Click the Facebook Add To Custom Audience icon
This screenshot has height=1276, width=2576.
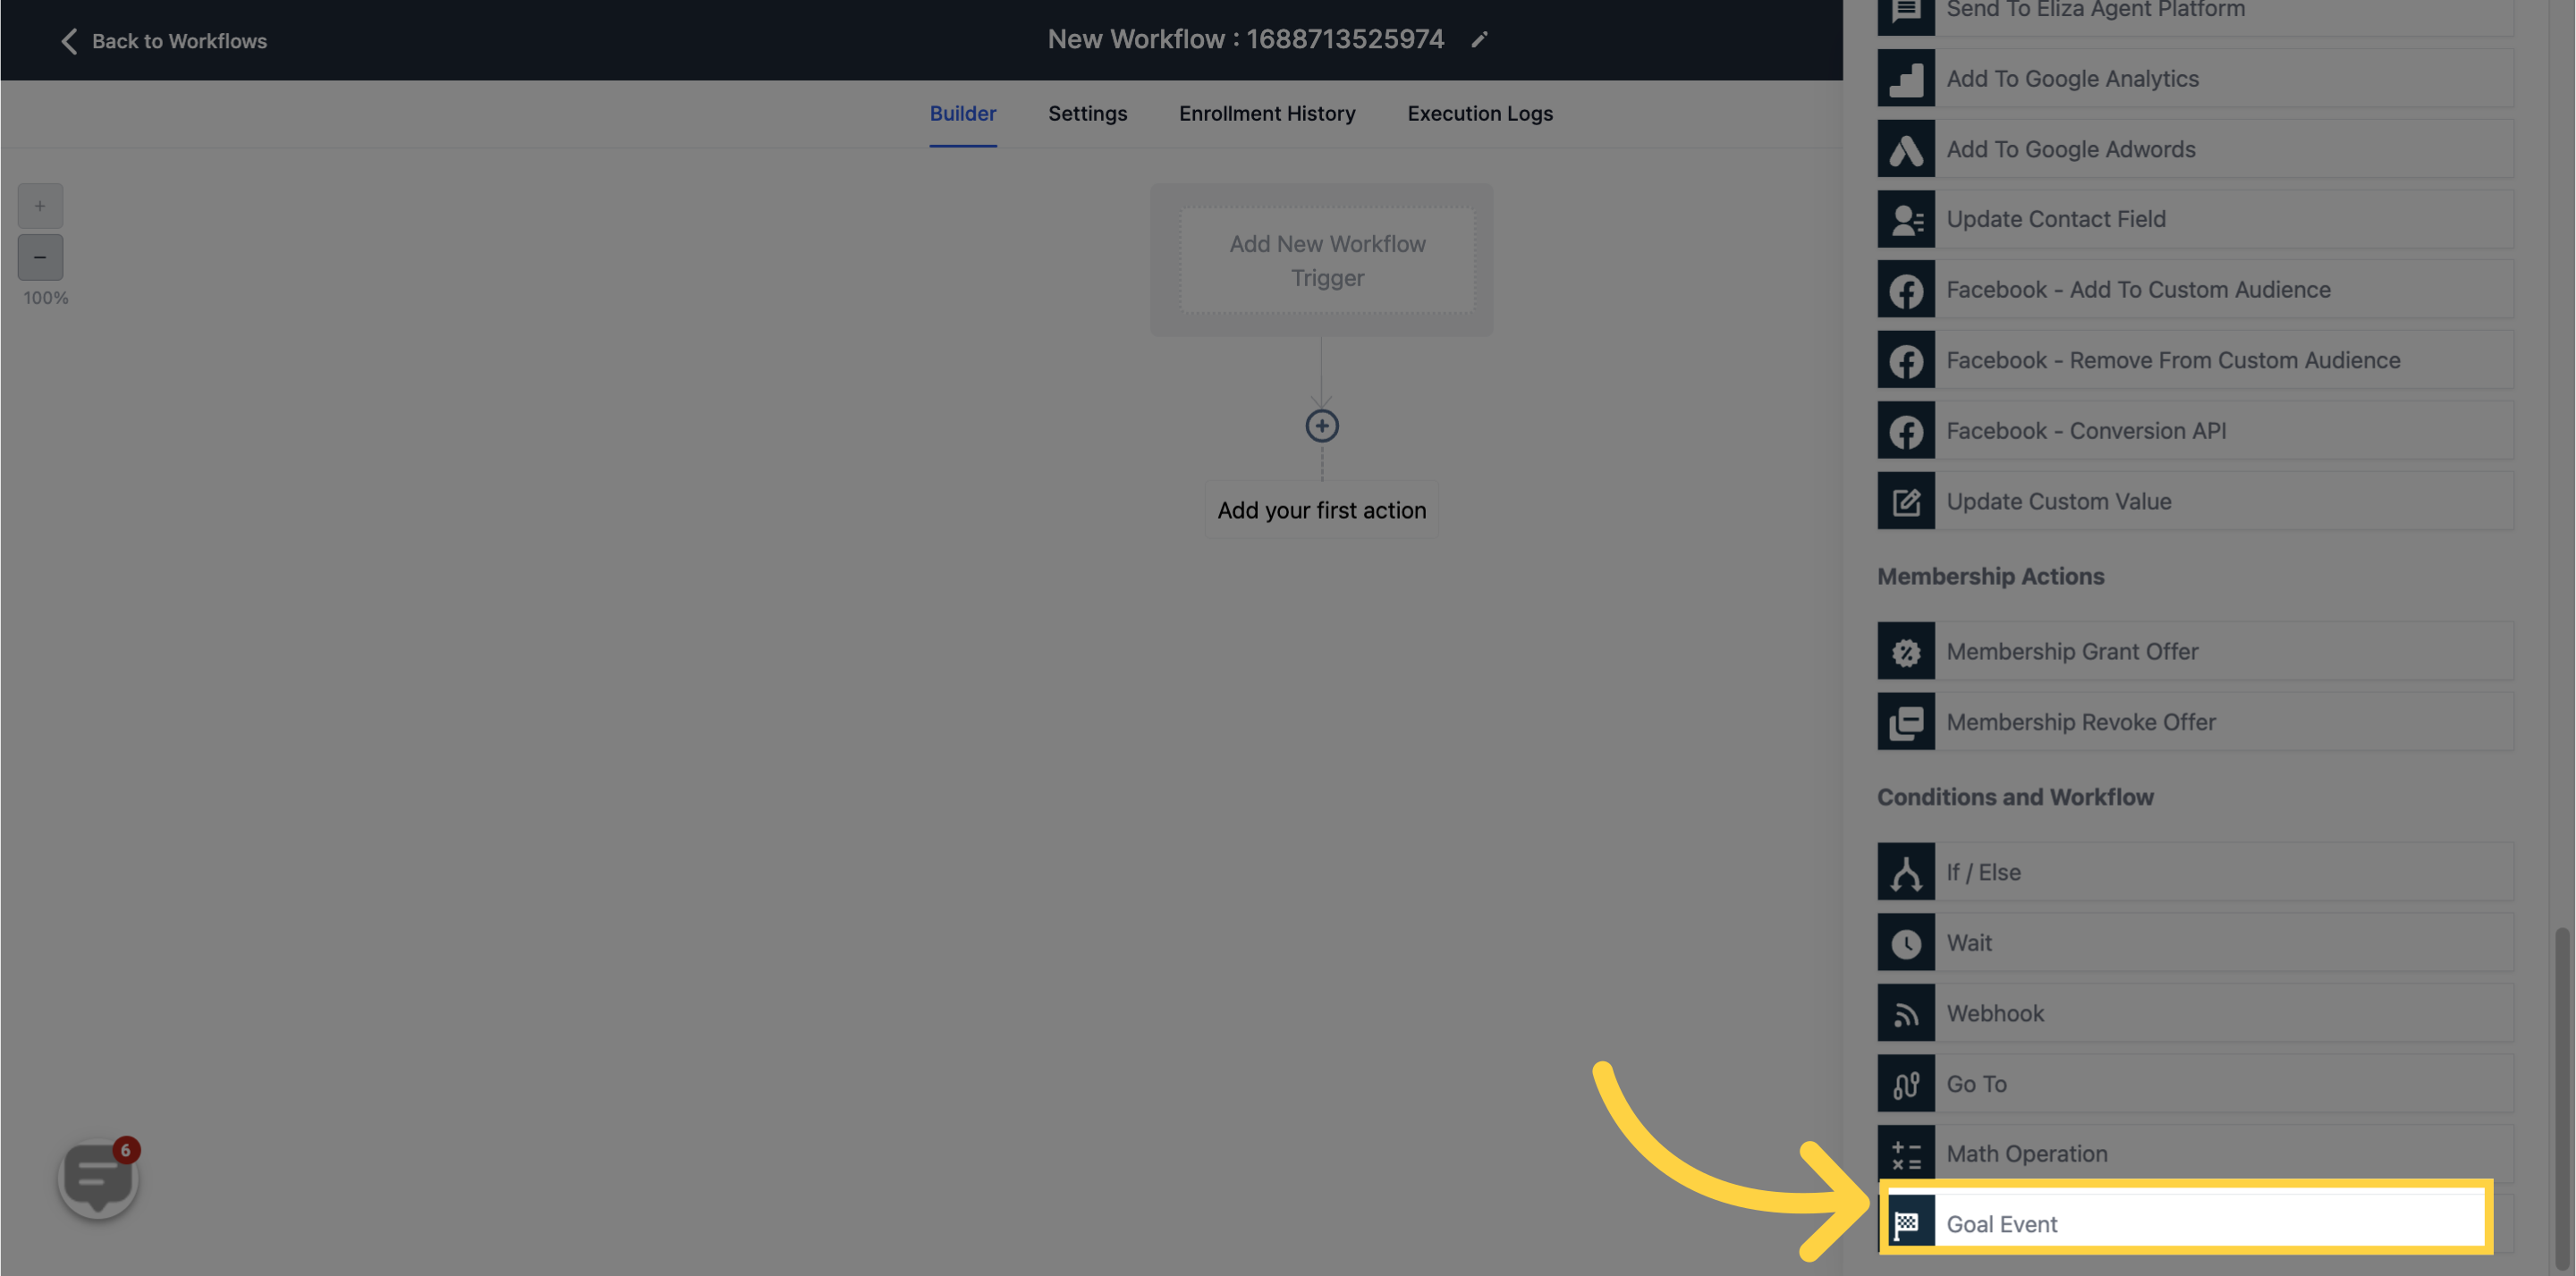[1906, 287]
